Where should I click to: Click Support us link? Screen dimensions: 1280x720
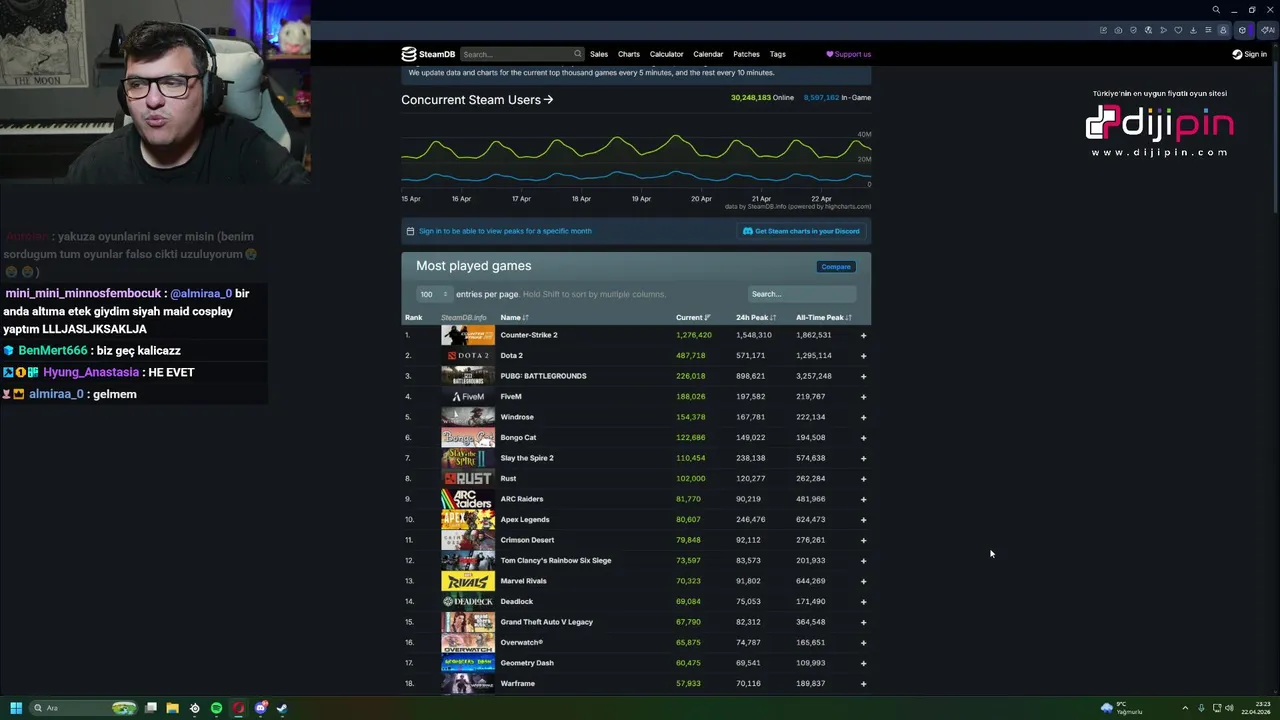pyautogui.click(x=848, y=54)
